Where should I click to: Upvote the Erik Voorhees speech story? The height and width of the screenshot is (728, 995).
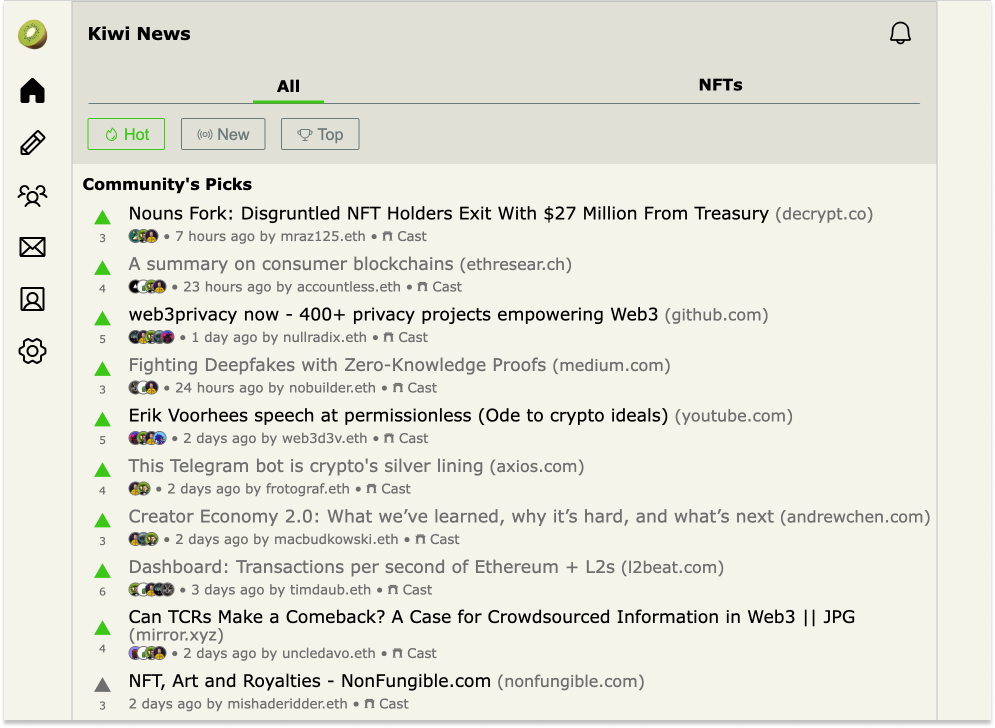[x=102, y=420]
